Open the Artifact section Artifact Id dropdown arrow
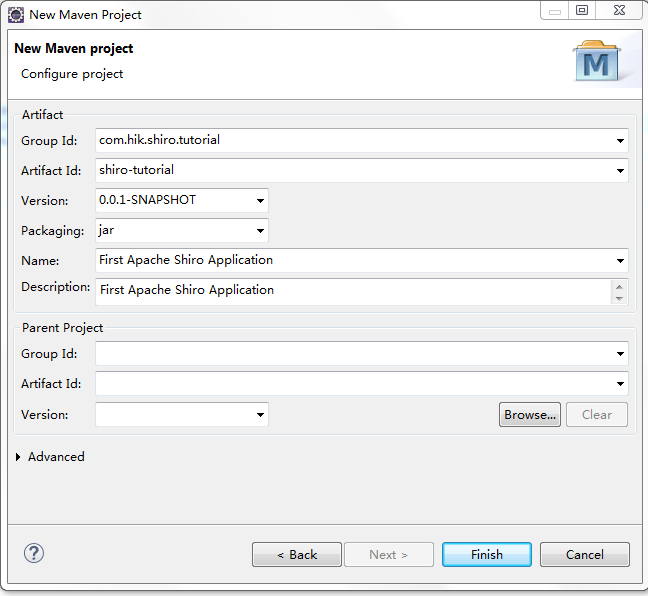This screenshot has width=648, height=596. tap(620, 170)
